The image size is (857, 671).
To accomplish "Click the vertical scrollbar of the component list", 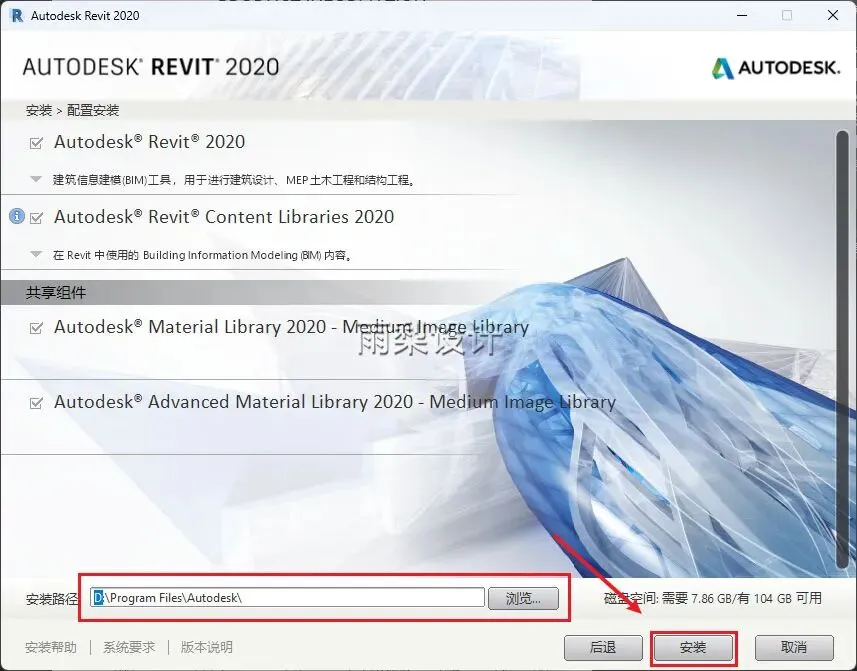I will click(842, 350).
